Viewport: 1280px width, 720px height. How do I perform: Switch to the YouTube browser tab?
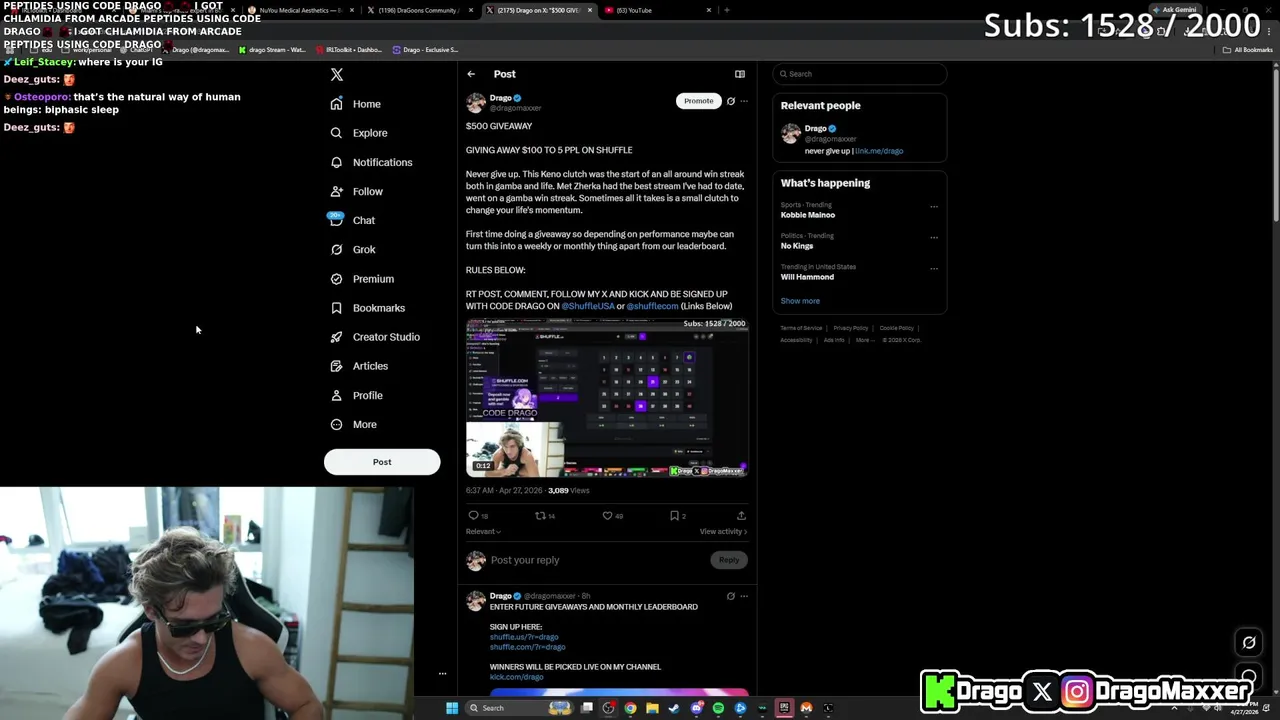(659, 10)
